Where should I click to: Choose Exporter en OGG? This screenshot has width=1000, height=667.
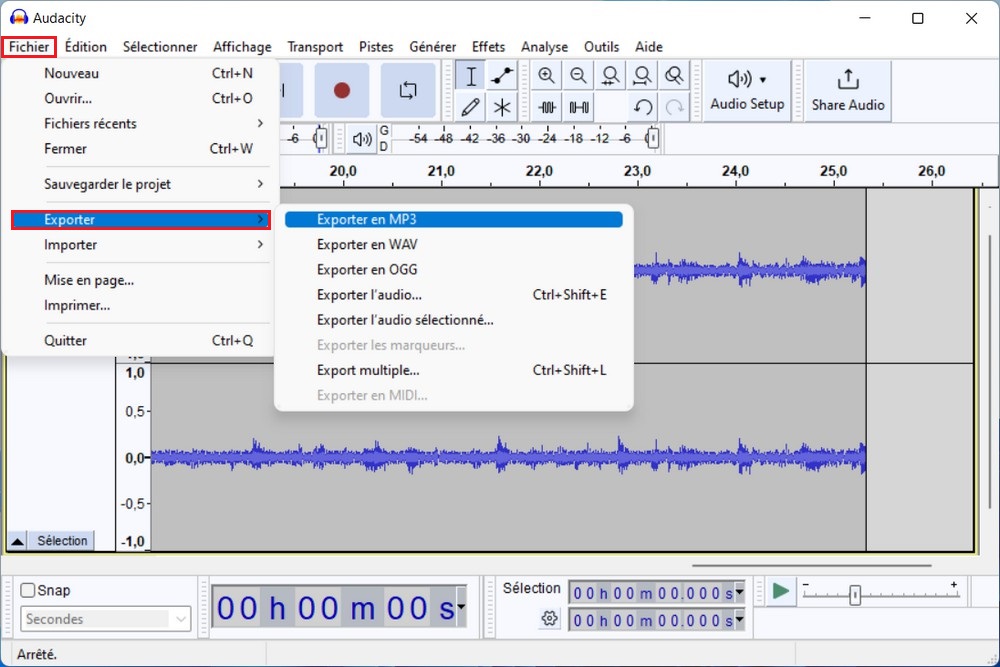[453, 269]
